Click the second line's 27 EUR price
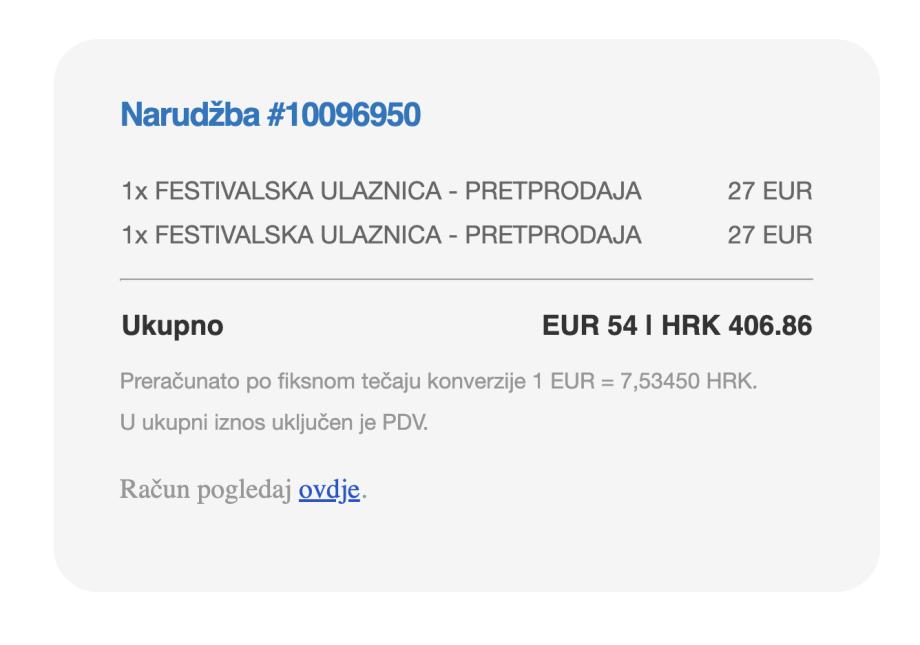 point(769,236)
